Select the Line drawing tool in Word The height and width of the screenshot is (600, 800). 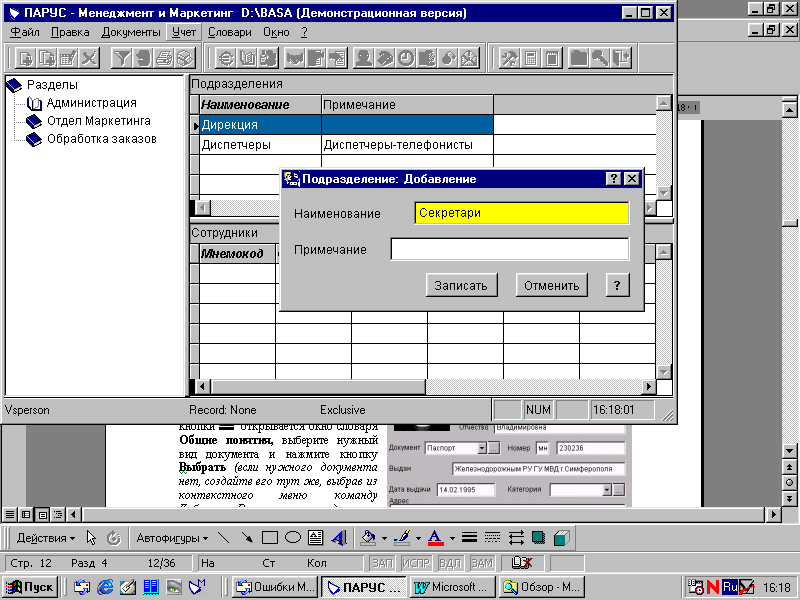[223, 538]
